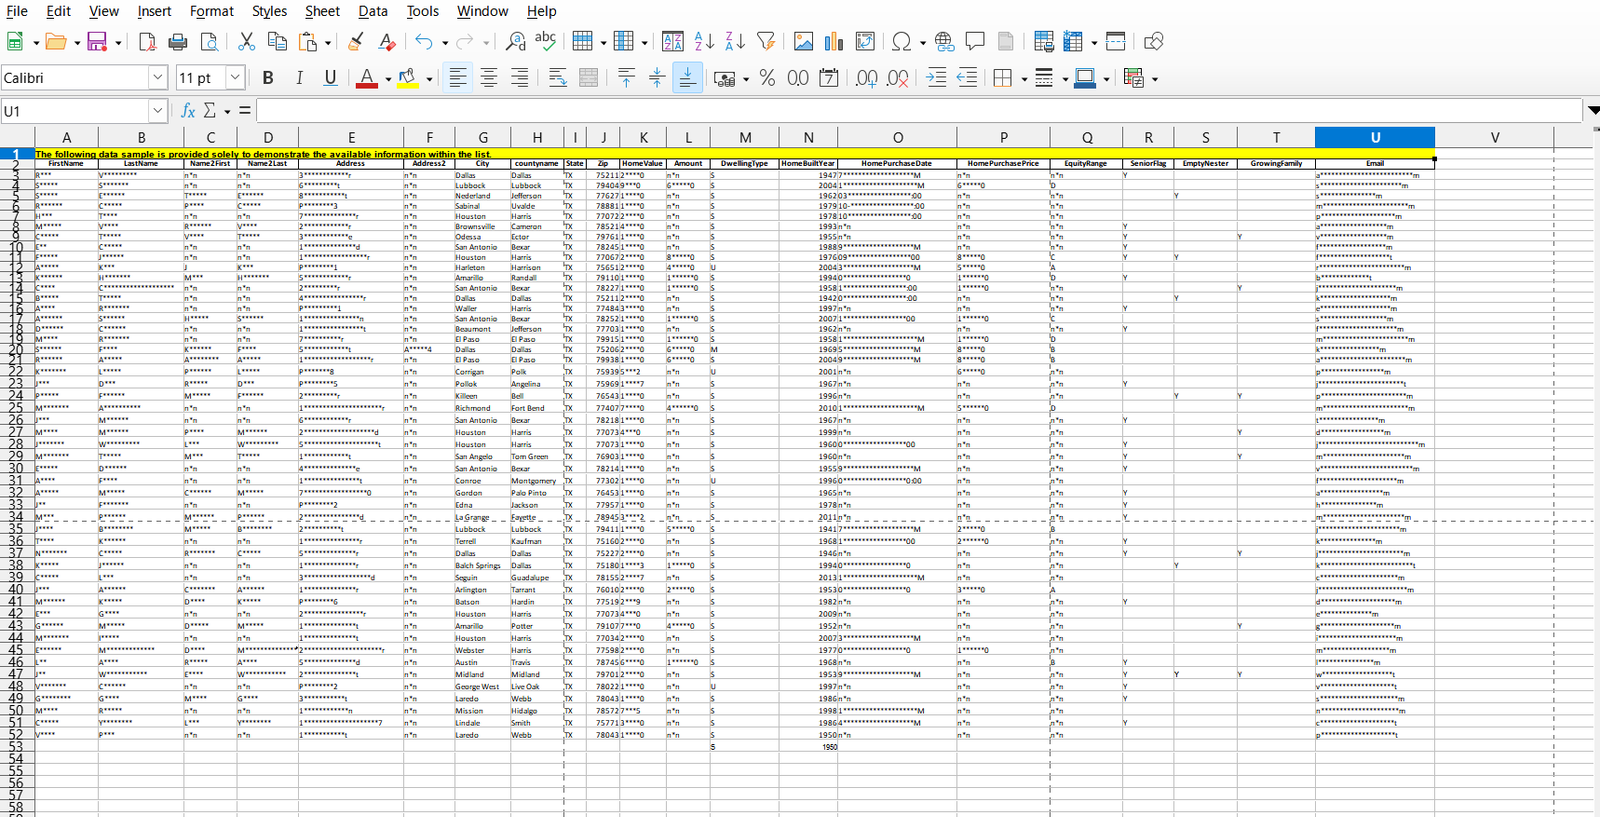The width and height of the screenshot is (1600, 817).
Task: Expand the 11 pt font size dropdown
Action: click(x=235, y=78)
